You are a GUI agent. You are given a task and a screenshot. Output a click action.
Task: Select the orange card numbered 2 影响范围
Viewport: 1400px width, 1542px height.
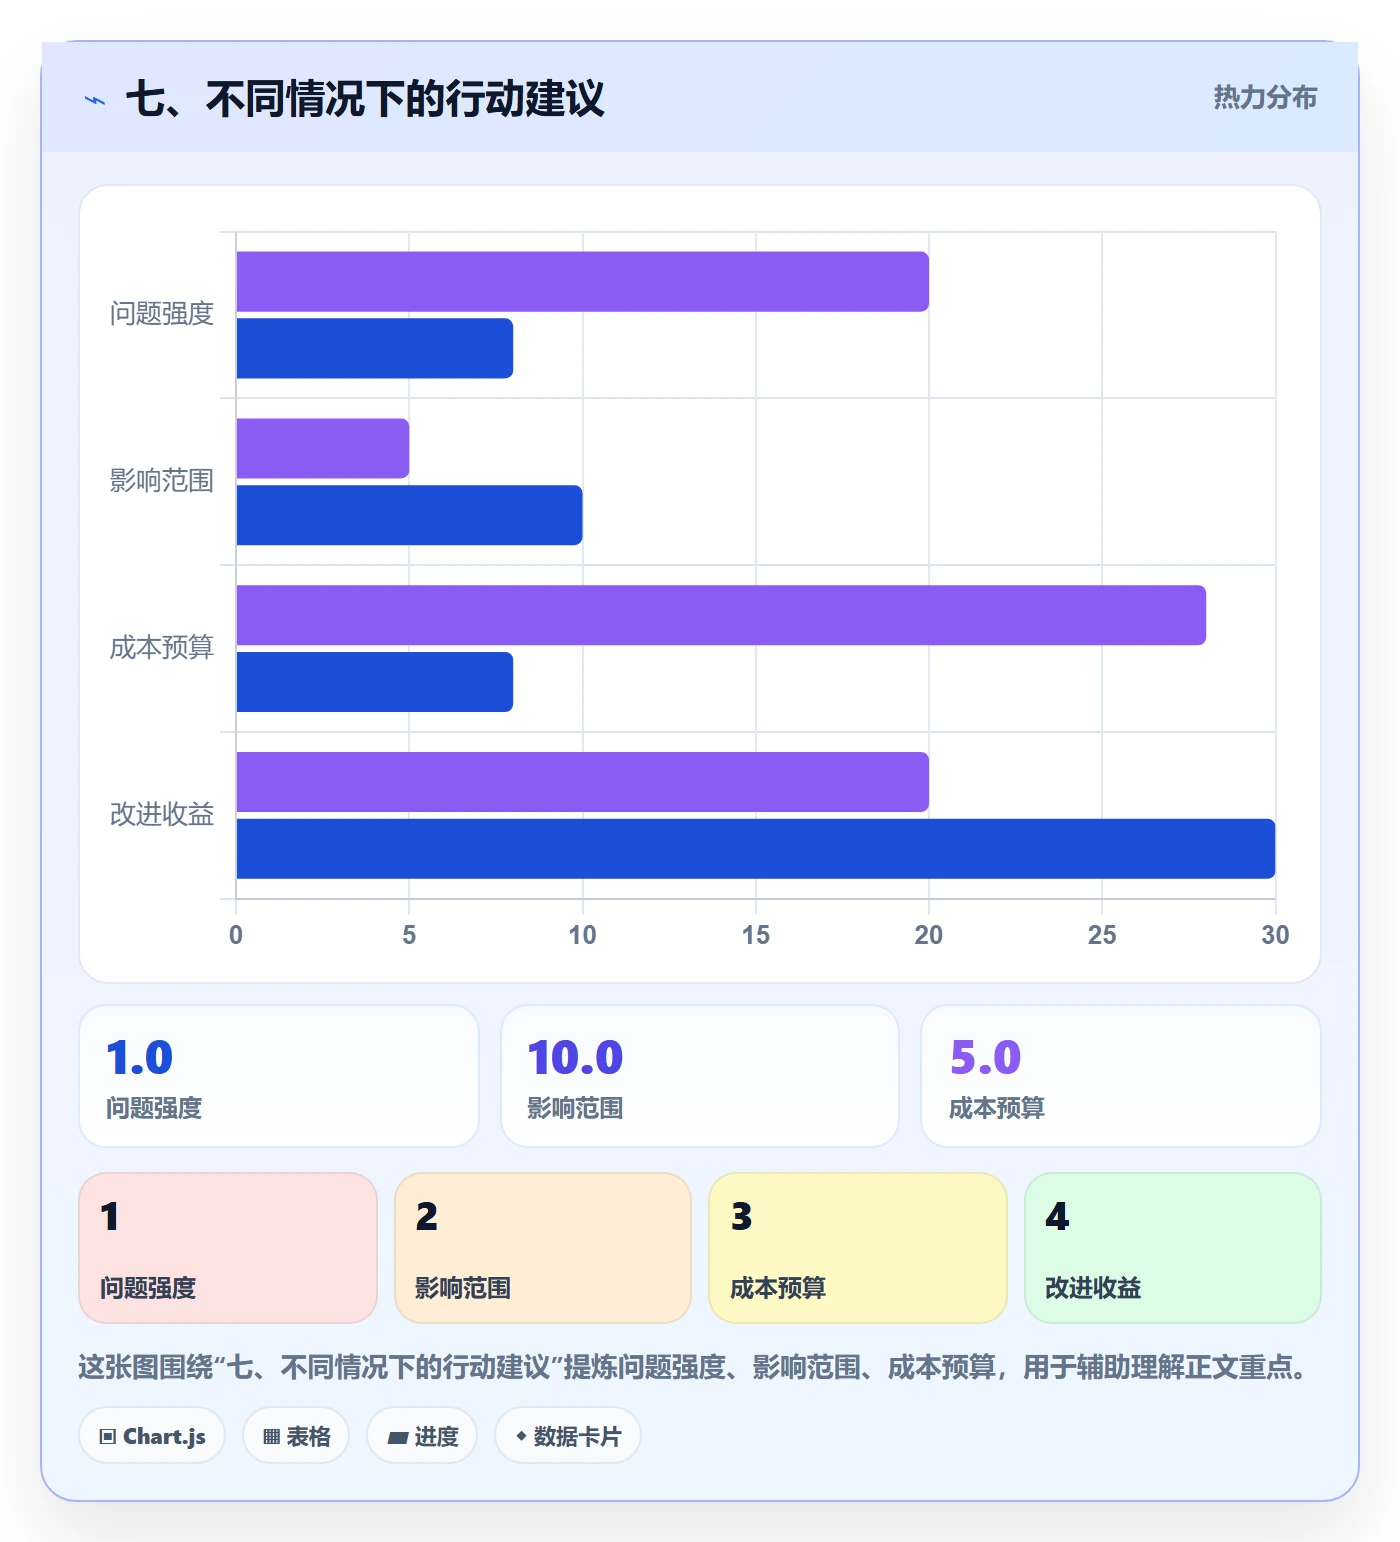[x=543, y=1248]
